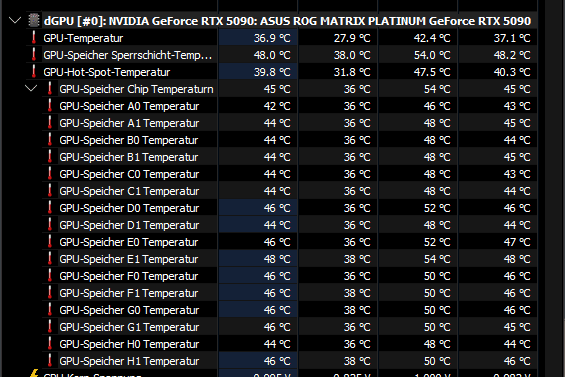Select the GPU-Speicher C1 Temperatur label

coord(129,191)
